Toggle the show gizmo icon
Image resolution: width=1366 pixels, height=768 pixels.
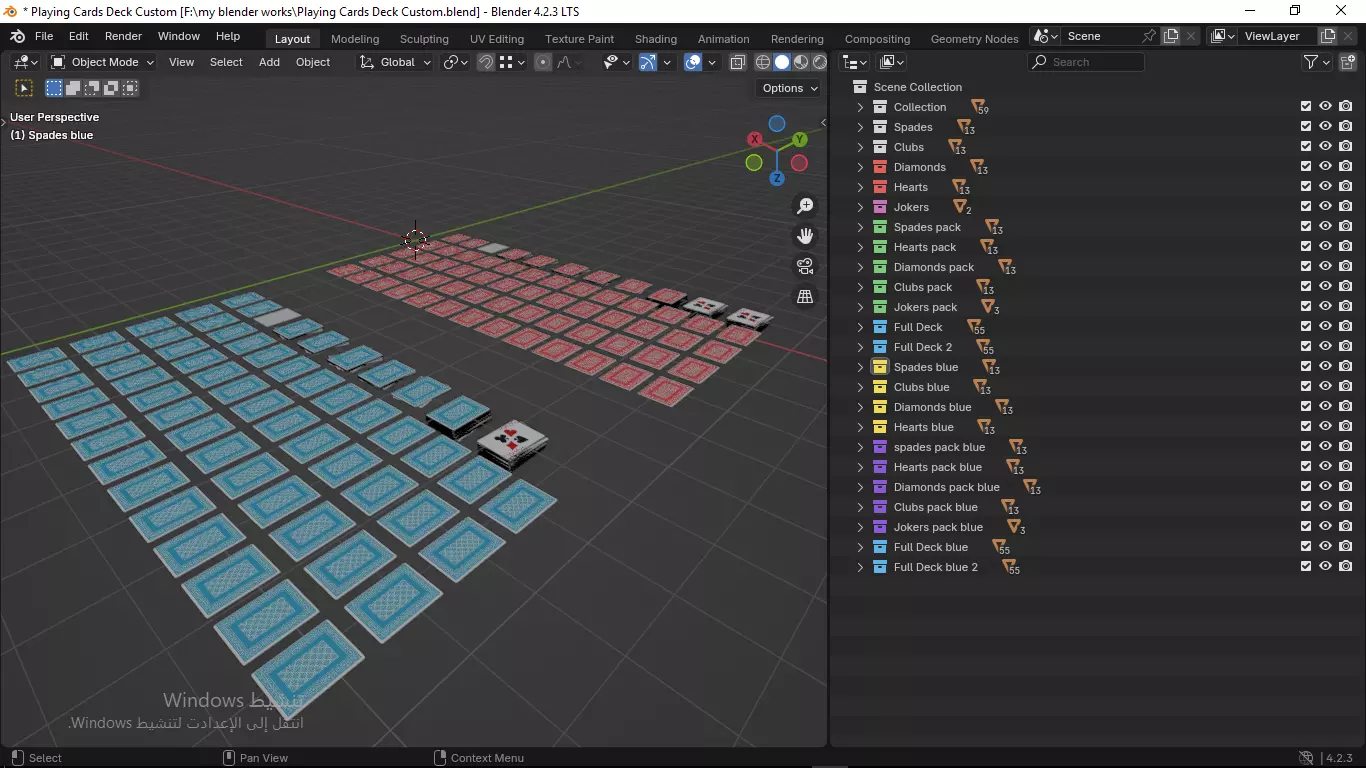tap(648, 62)
